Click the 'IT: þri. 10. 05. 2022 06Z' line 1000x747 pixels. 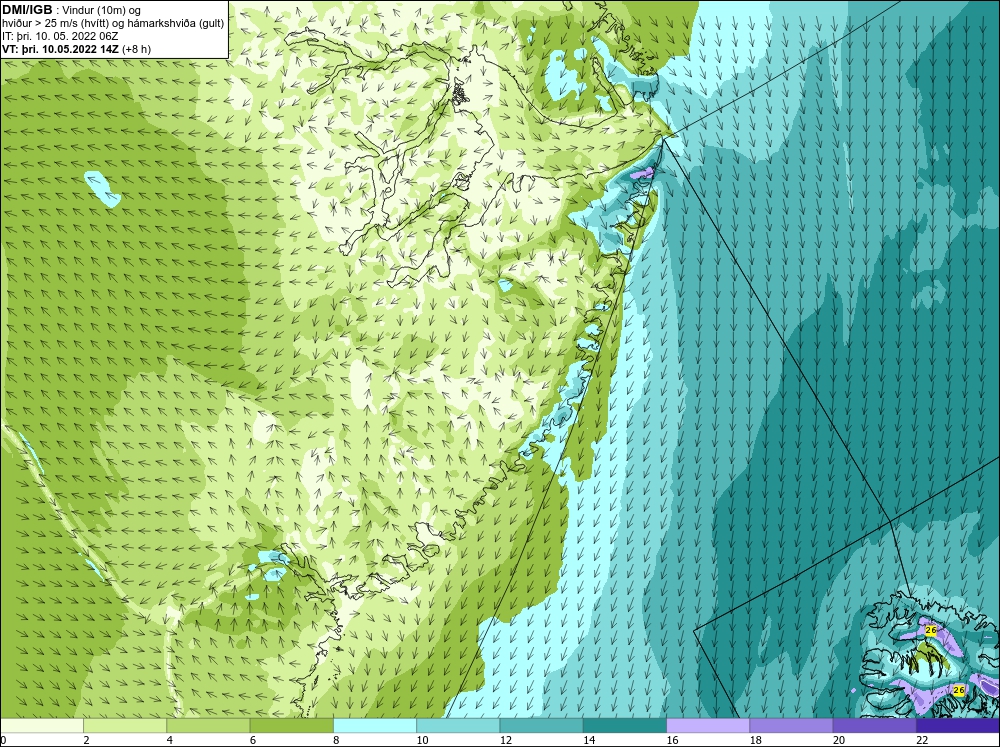pyautogui.click(x=60, y=36)
